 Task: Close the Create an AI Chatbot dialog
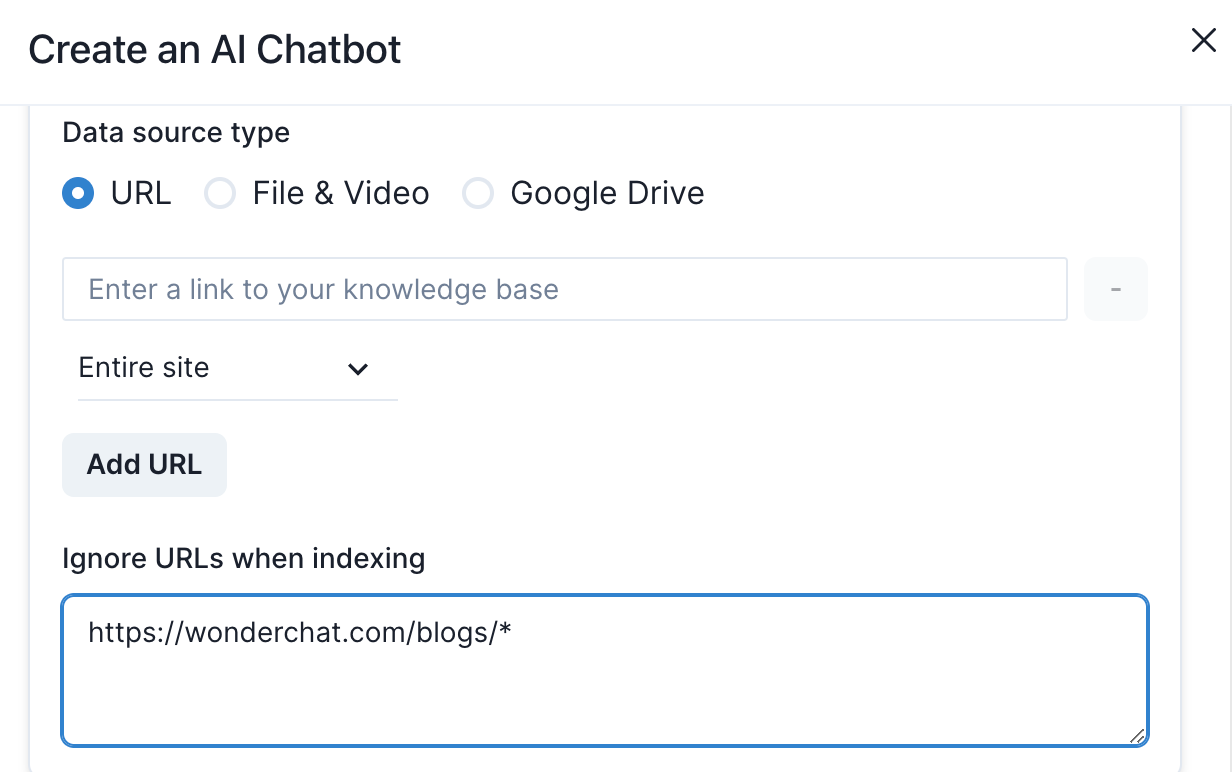pos(1202,41)
